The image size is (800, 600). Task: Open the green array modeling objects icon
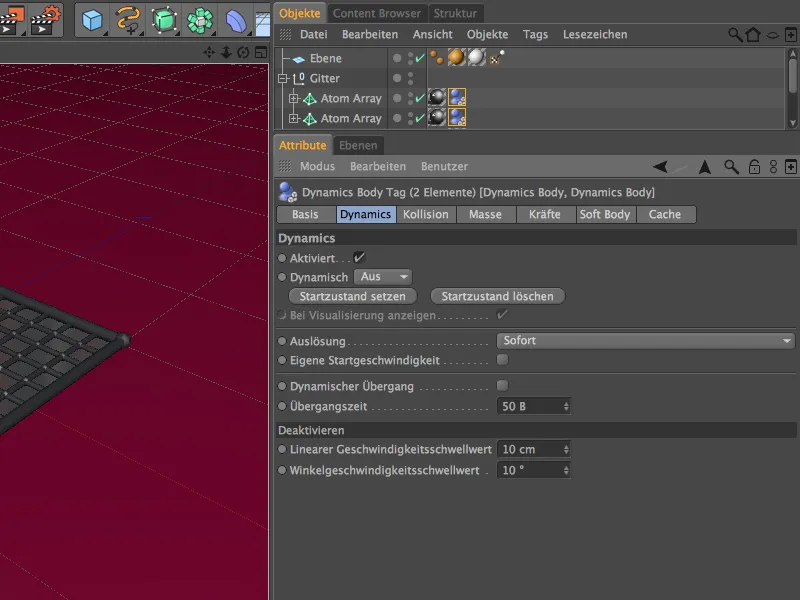(200, 20)
